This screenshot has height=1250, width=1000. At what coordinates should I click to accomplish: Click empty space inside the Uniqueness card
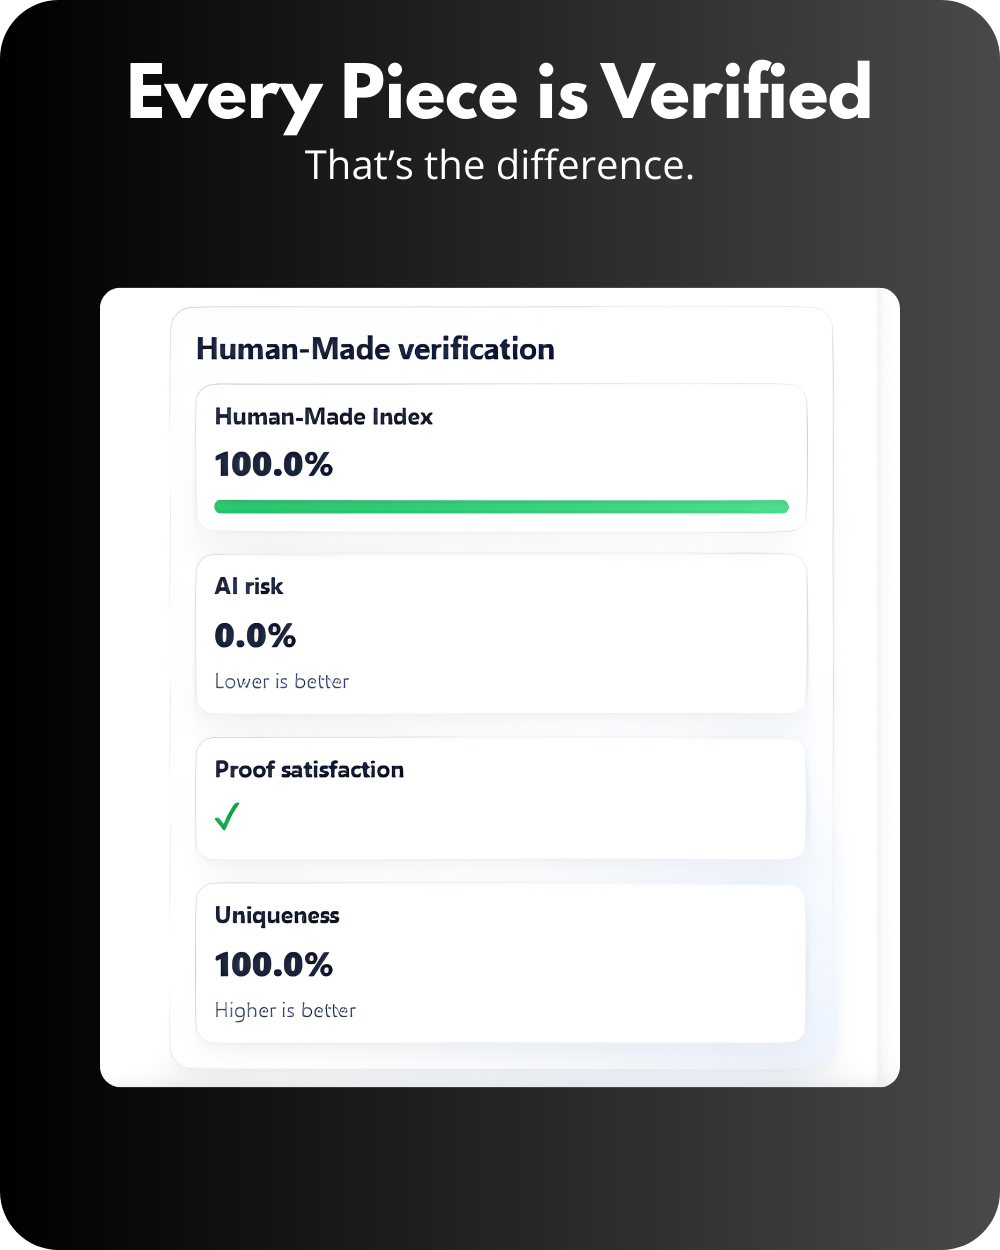coord(600,965)
